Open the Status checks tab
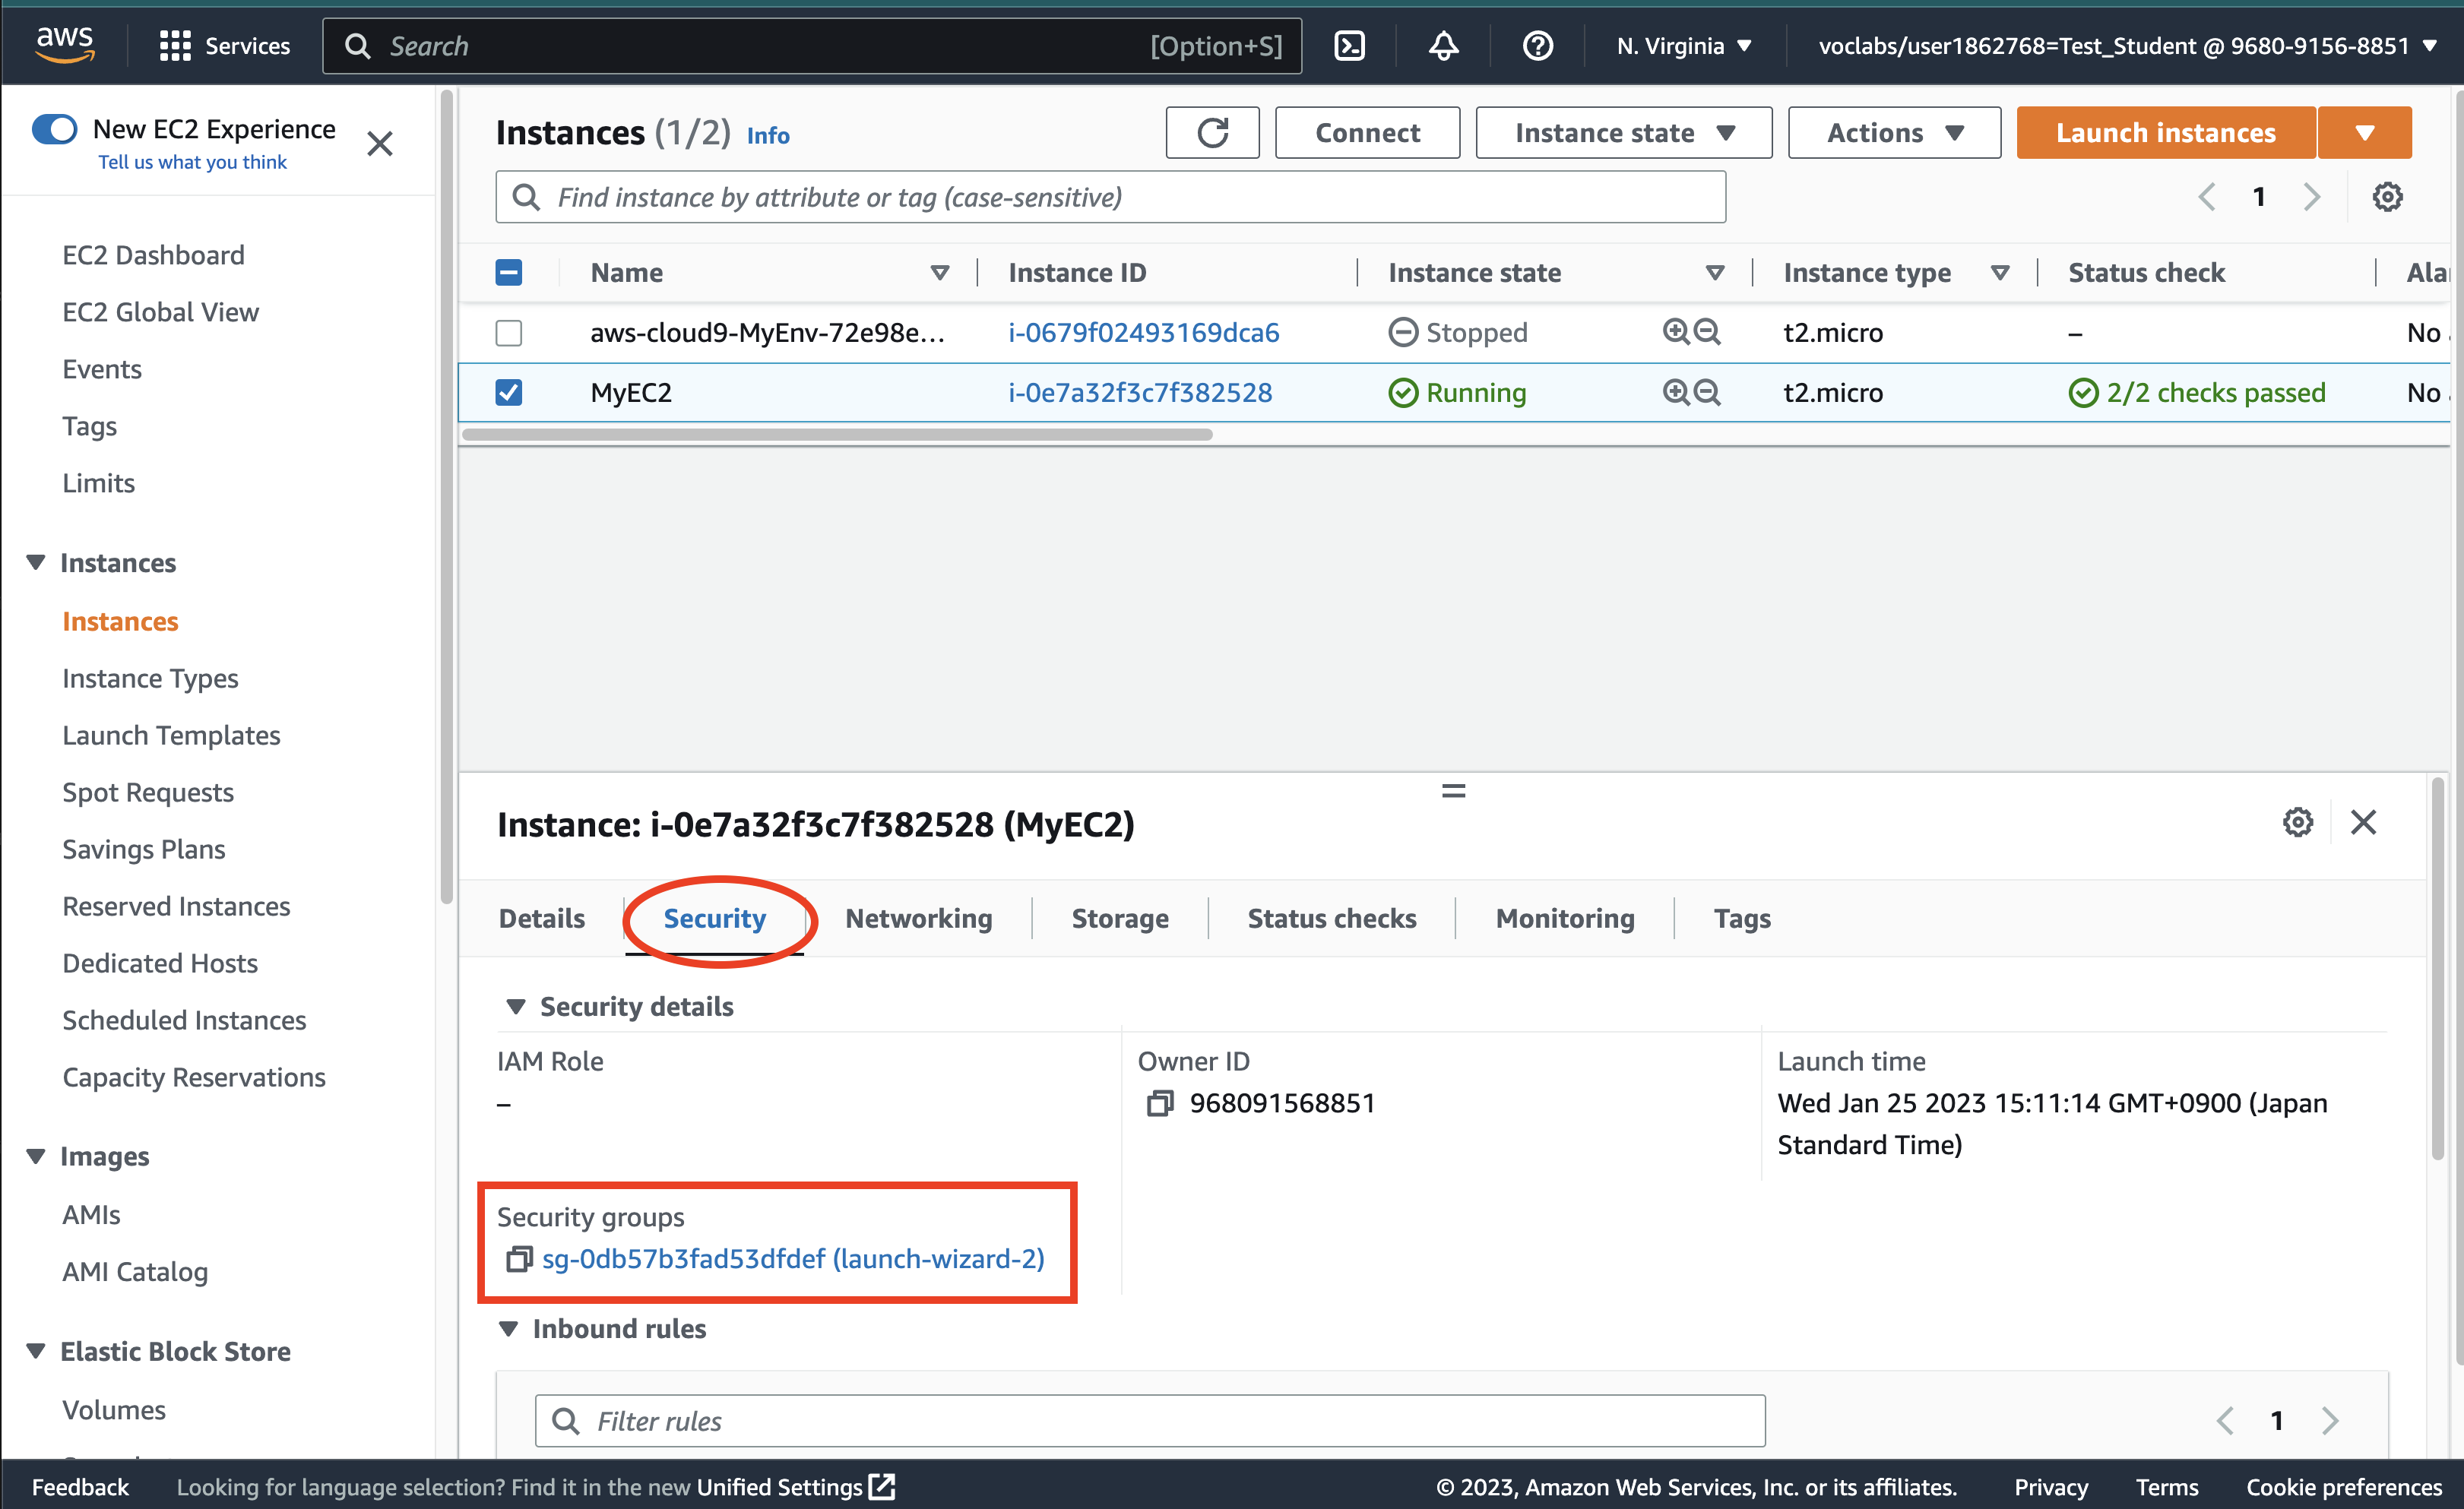This screenshot has width=2464, height=1509. pos(1331,918)
